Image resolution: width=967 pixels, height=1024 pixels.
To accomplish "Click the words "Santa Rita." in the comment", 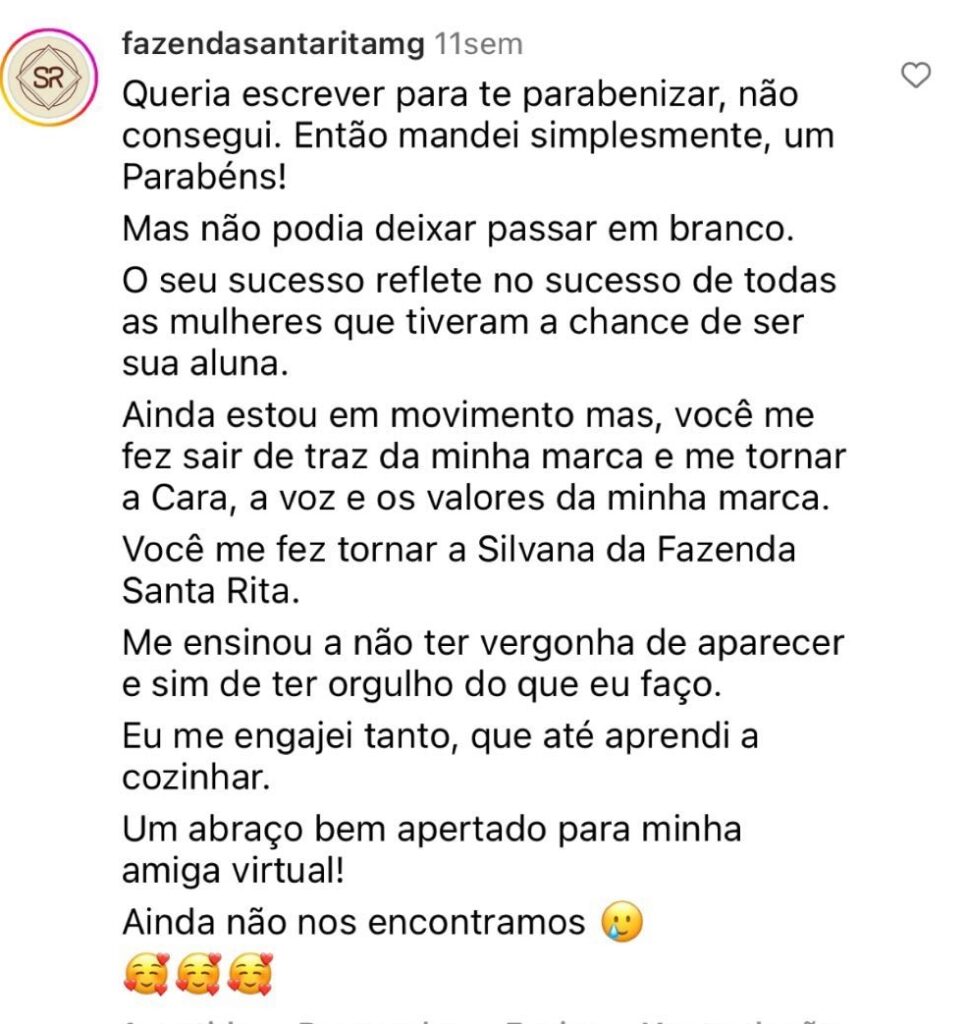I will point(210,590).
